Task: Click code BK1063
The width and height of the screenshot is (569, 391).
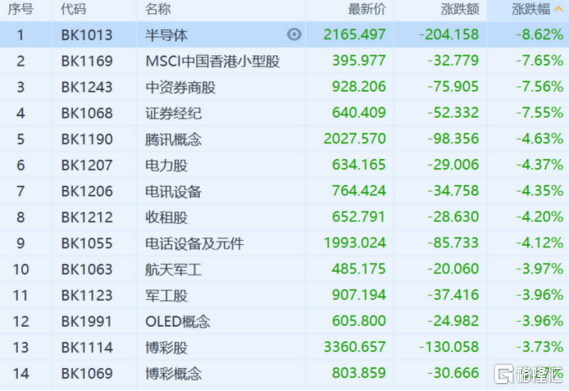Action: click(87, 269)
